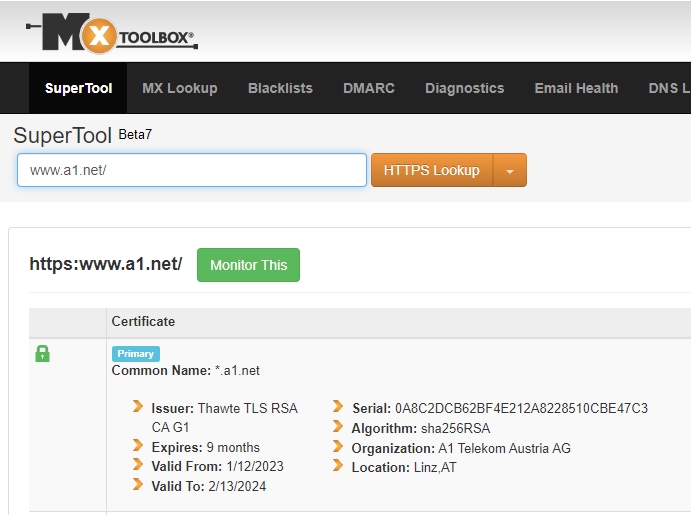Image resolution: width=691 pixels, height=515 pixels.
Task: Click the https:www.a1.net/ result heading
Action: pyautogui.click(x=106, y=264)
